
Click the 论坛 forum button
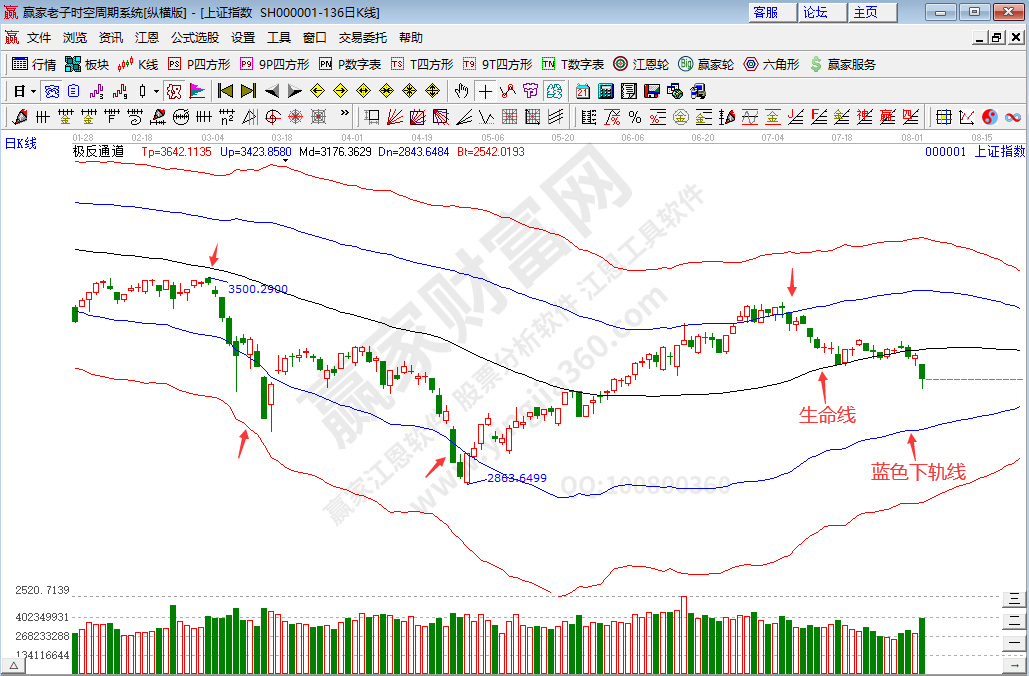(x=815, y=12)
